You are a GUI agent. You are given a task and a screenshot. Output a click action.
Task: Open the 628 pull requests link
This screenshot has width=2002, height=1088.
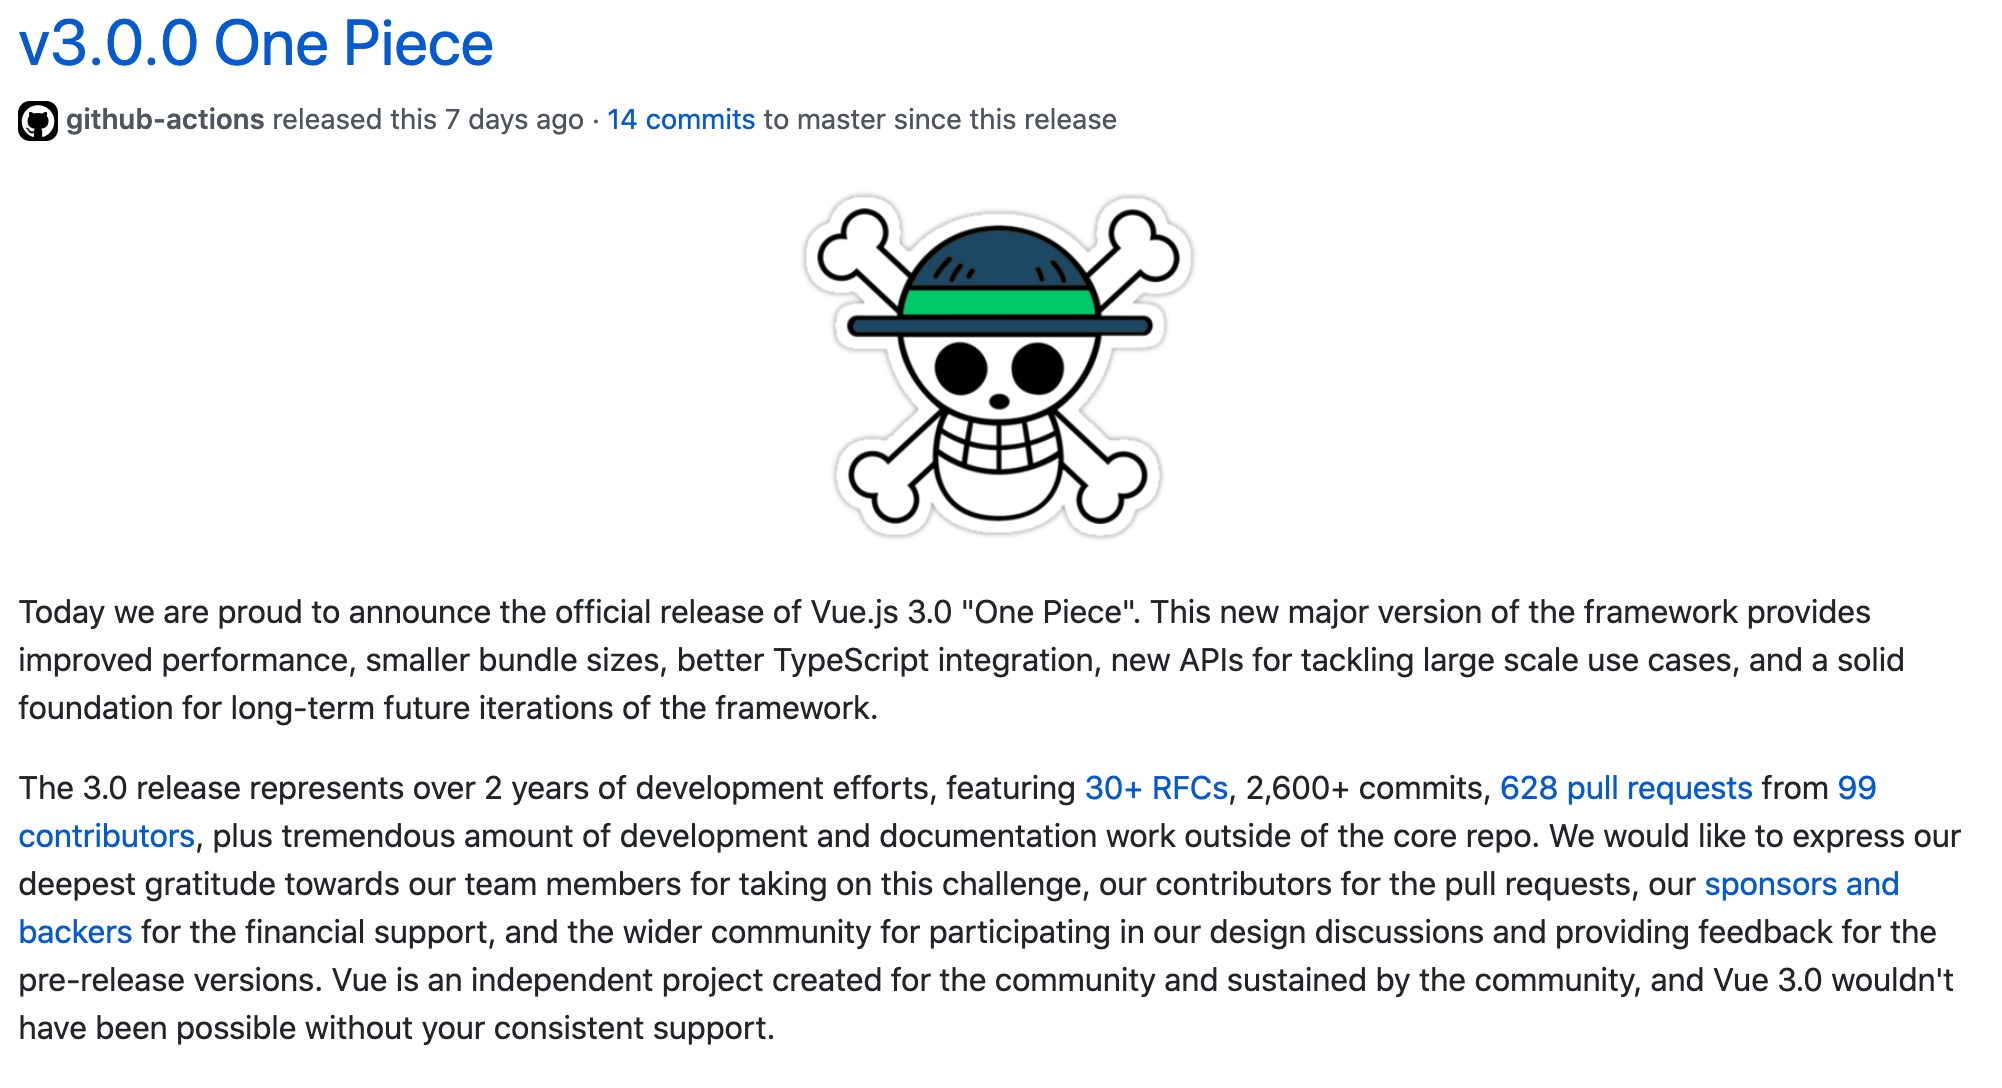click(x=1626, y=788)
